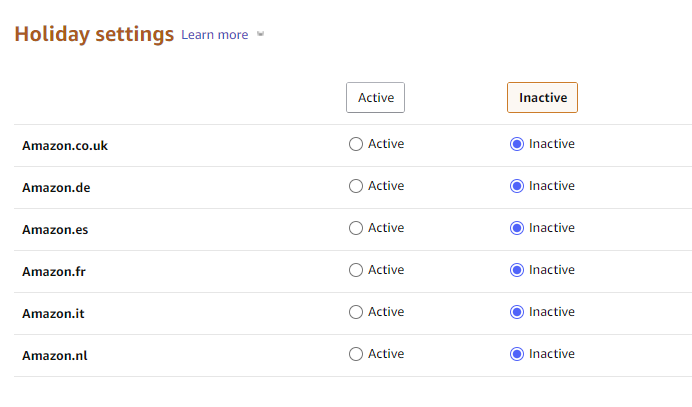Choose the Amazon.nl Inactive radio
Image resolution: width=692 pixels, height=407 pixels.
[517, 354]
